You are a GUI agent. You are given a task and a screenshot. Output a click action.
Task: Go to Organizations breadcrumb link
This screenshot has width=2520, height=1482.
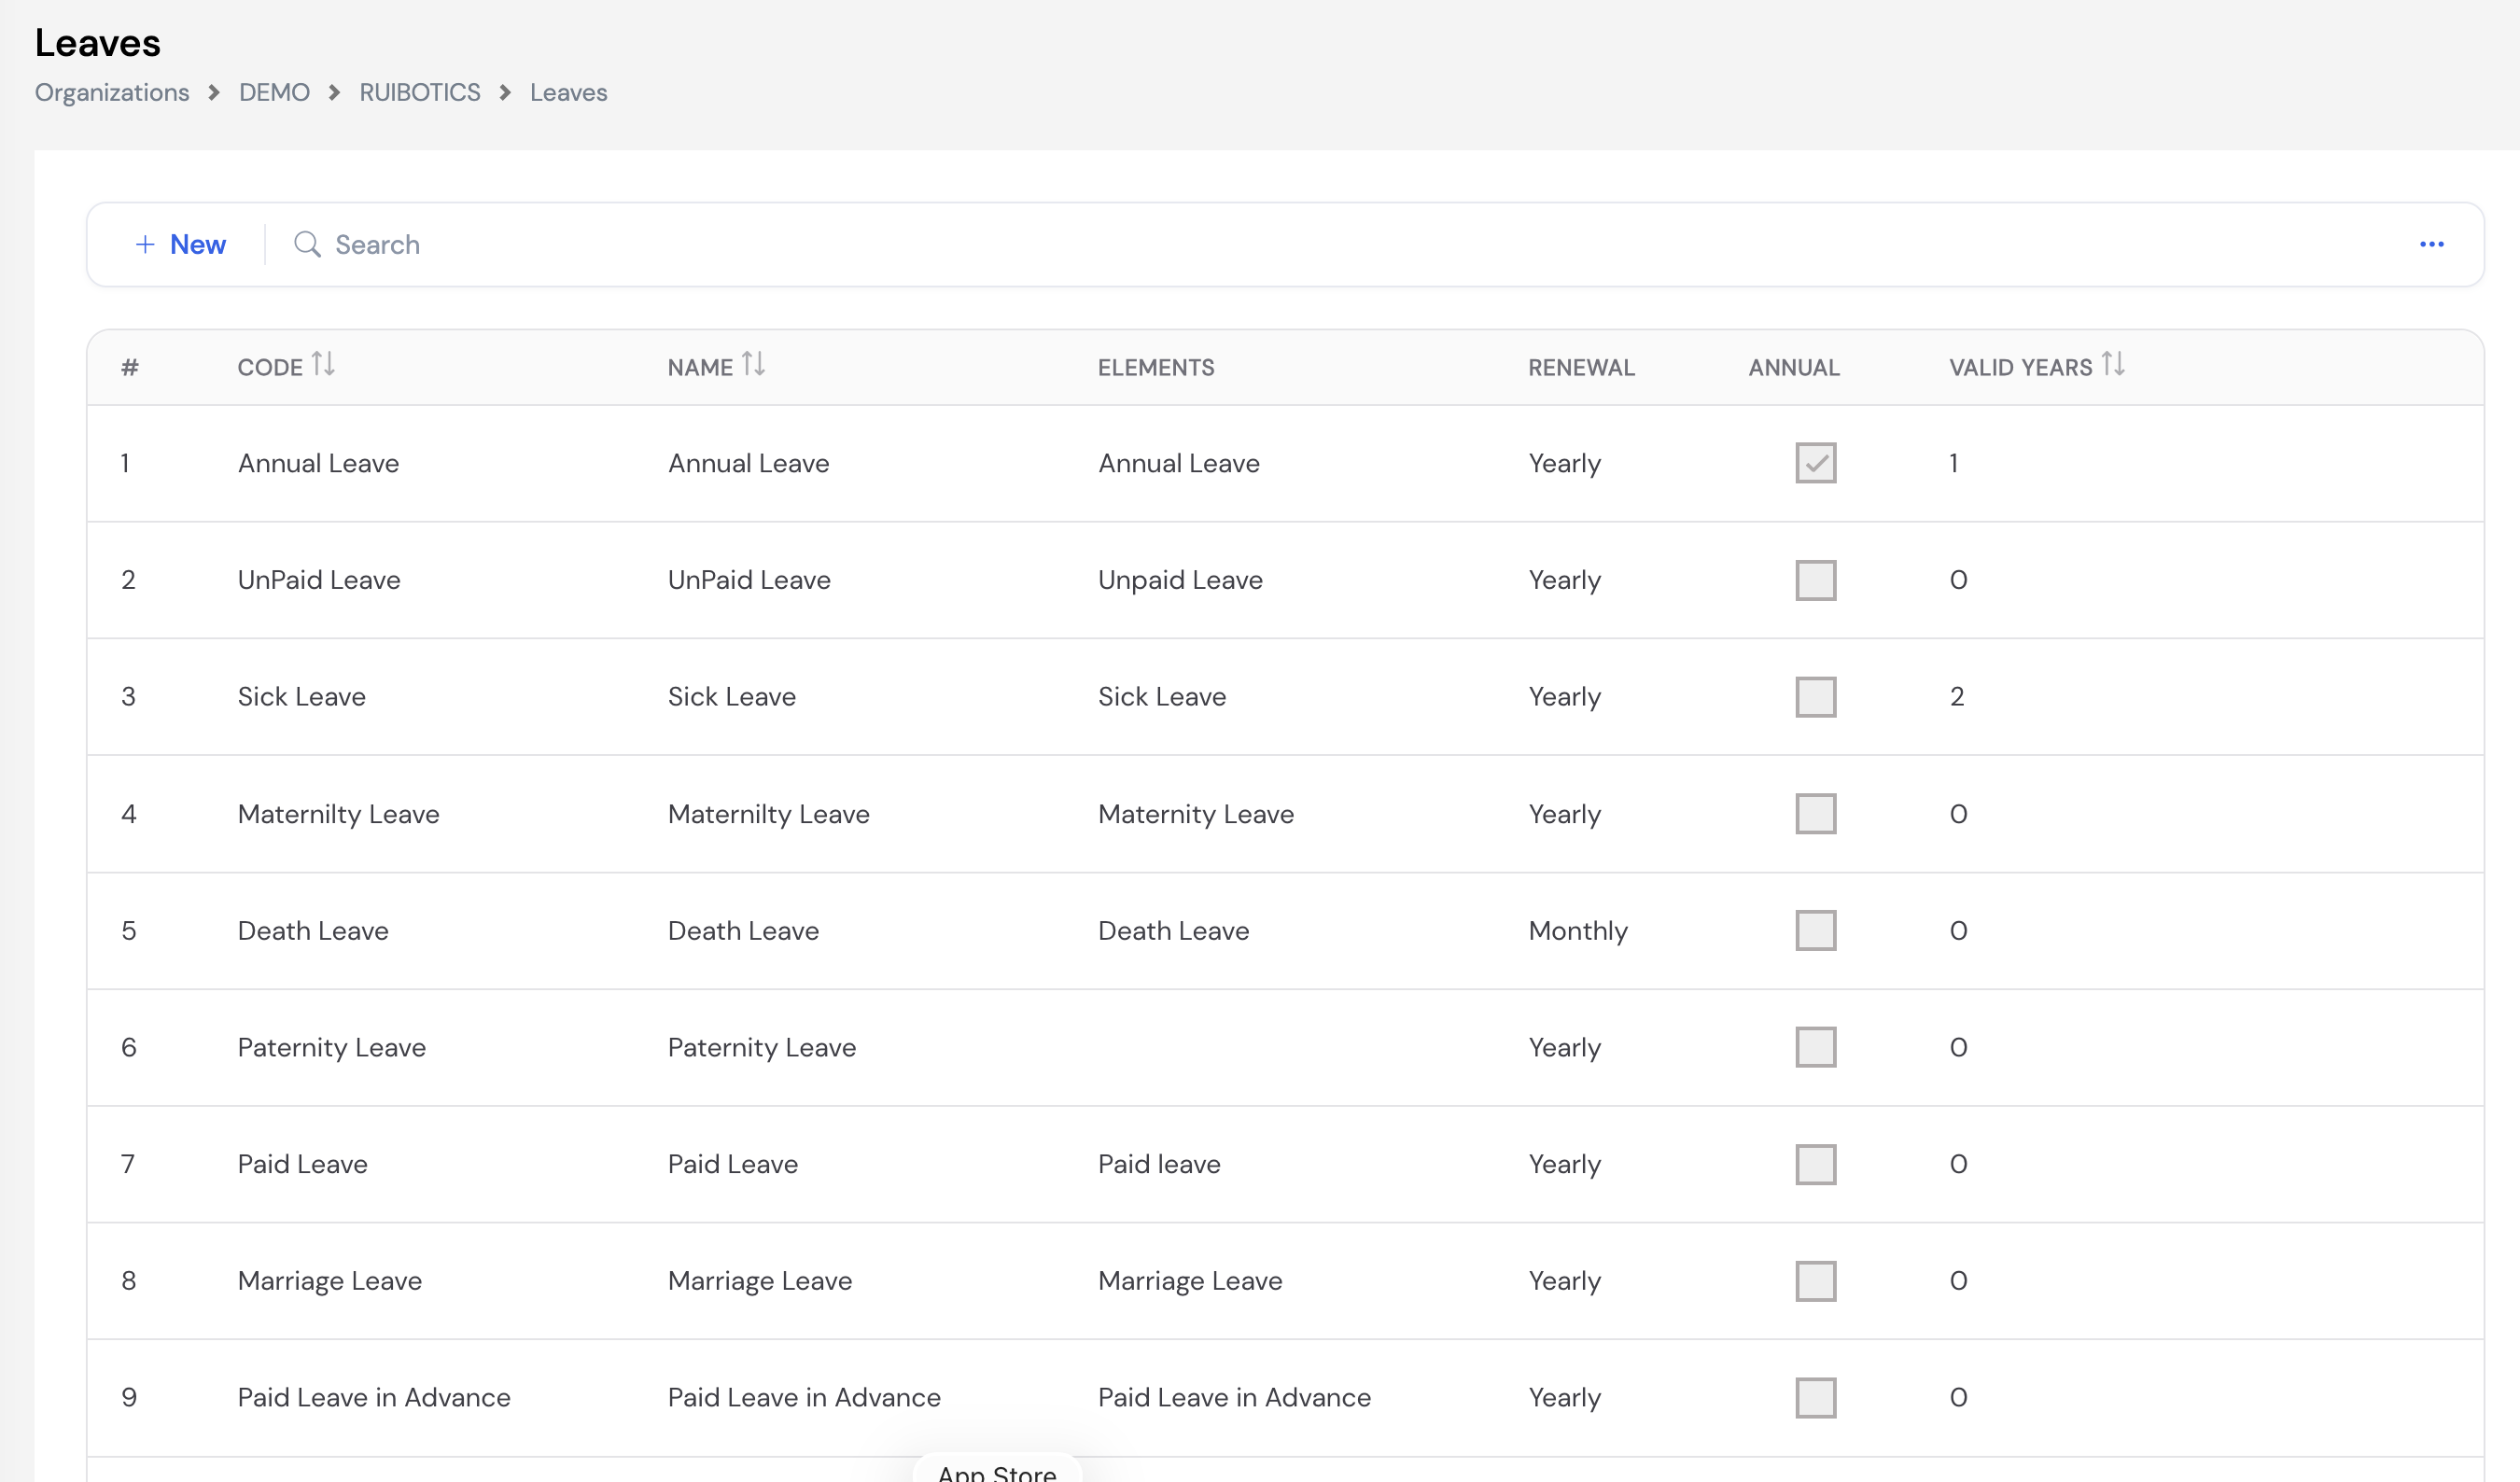tap(112, 93)
